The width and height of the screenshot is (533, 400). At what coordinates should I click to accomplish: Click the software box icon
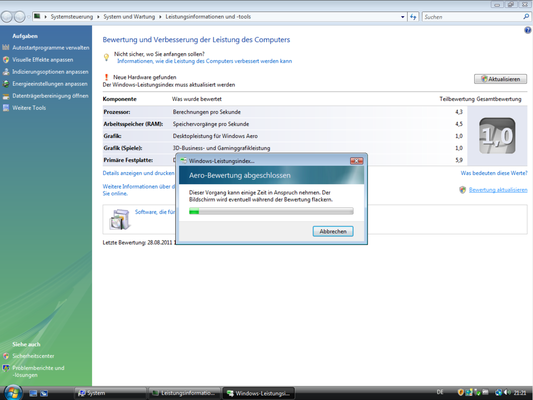click(120, 219)
